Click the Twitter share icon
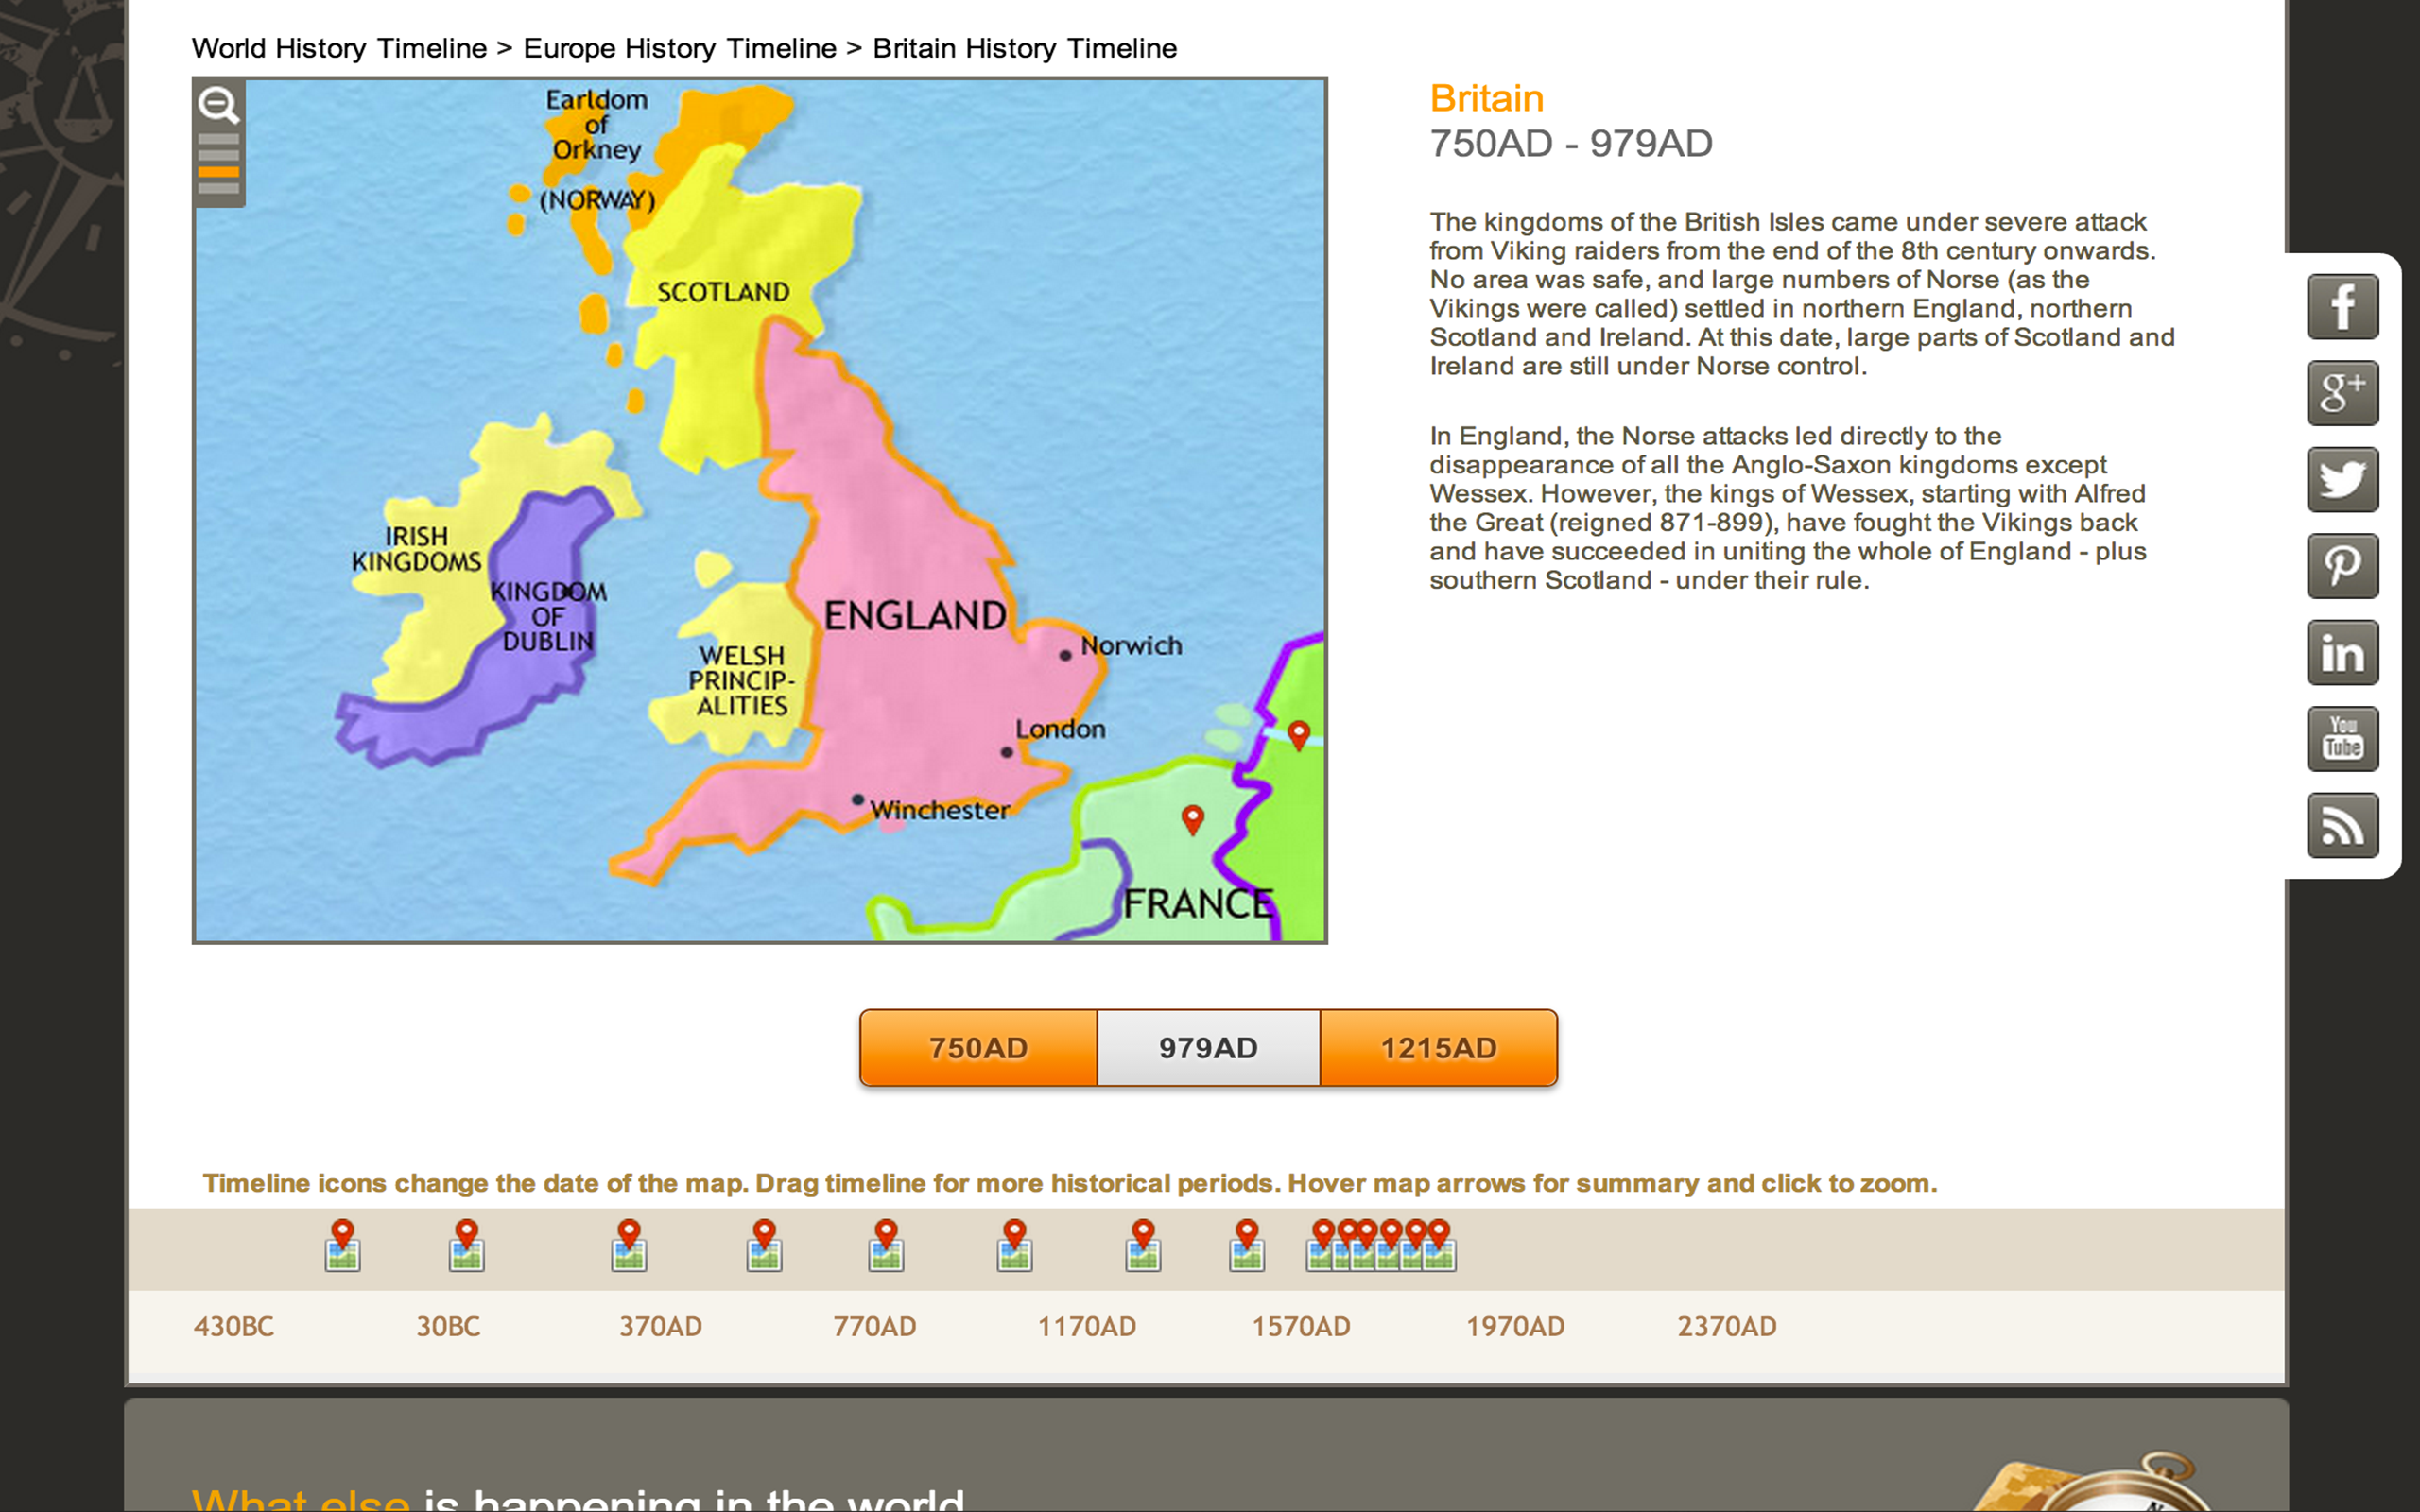Viewport: 2420px width, 1512px height. [2342, 478]
